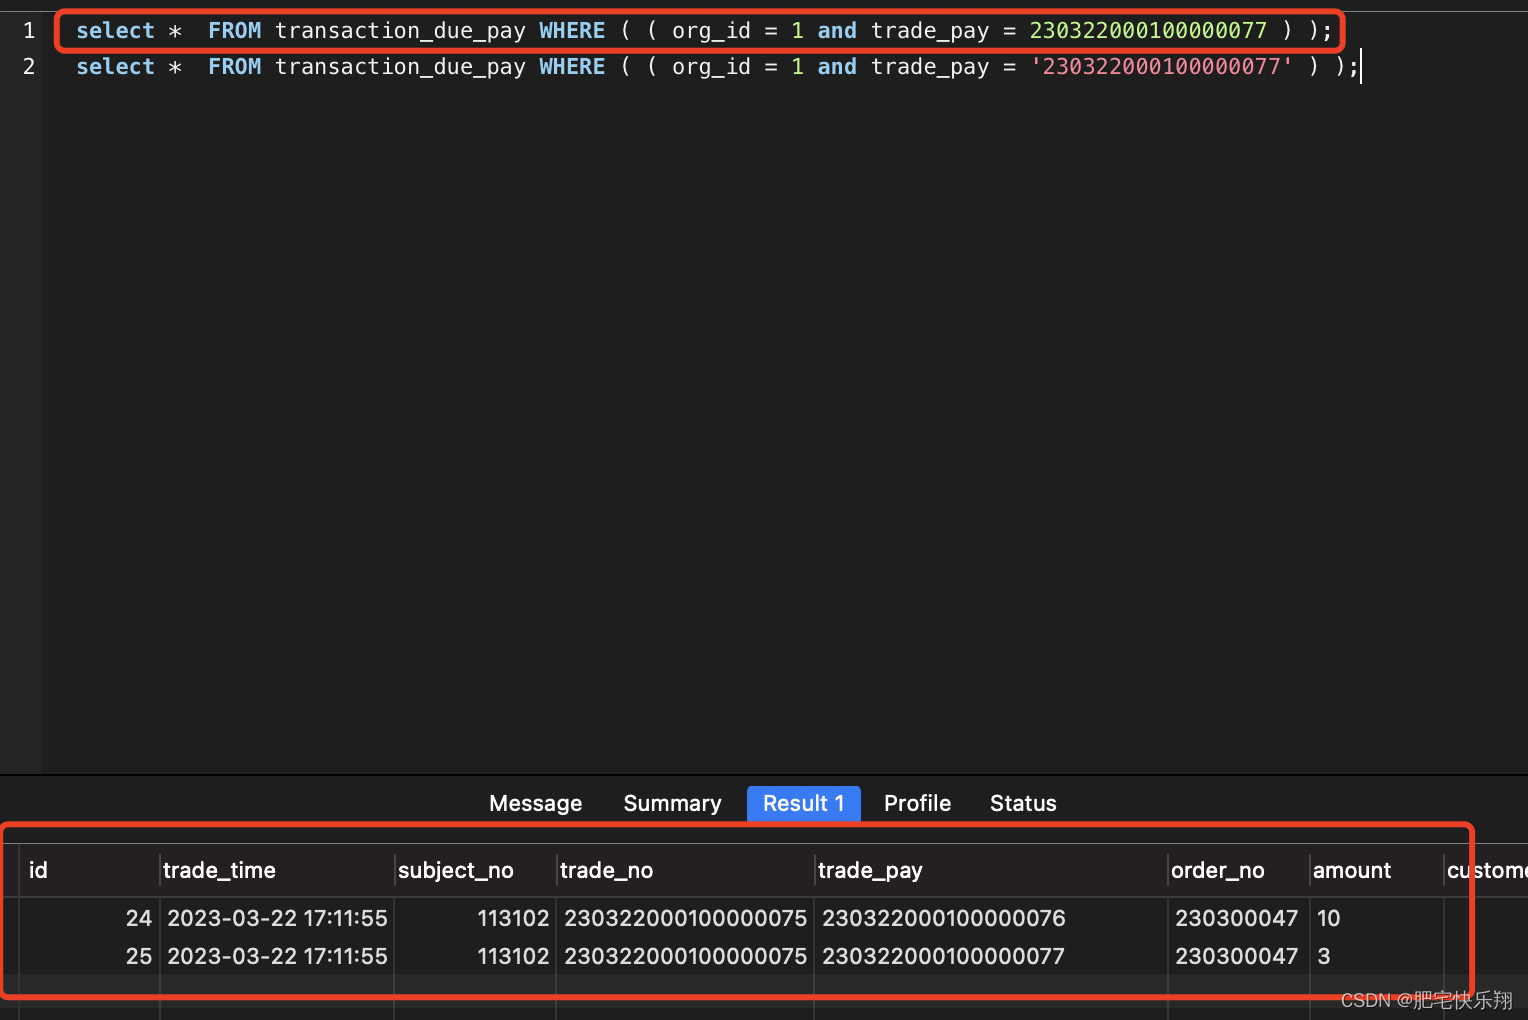
Task: Click the WHERE keyword on line 2
Action: coord(572,67)
